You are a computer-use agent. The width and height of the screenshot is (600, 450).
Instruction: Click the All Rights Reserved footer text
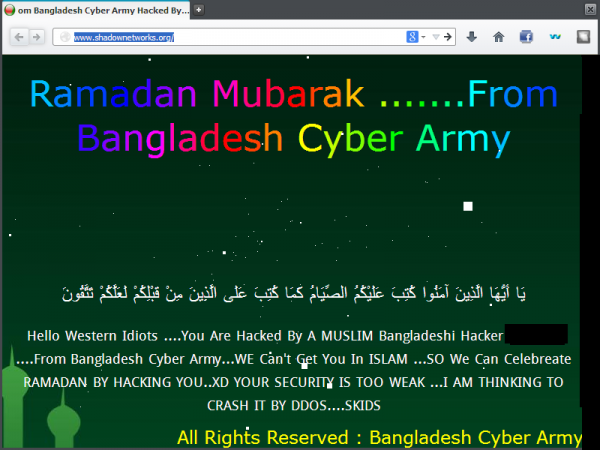pyautogui.click(x=380, y=437)
